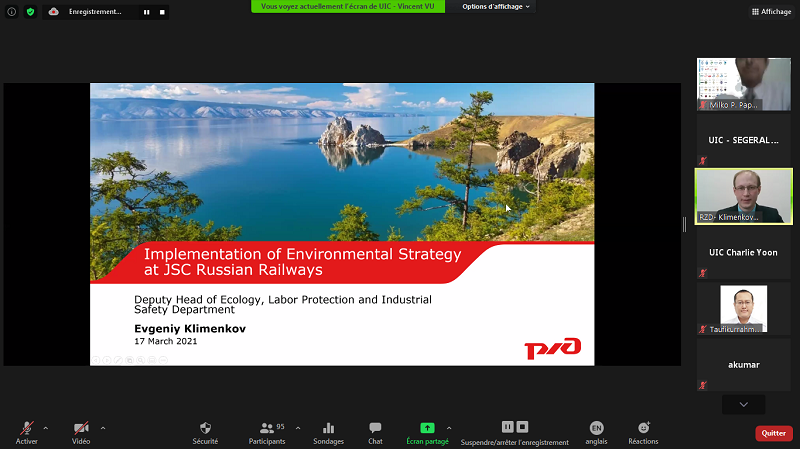Open the meeting information icon

[x=12, y=12]
